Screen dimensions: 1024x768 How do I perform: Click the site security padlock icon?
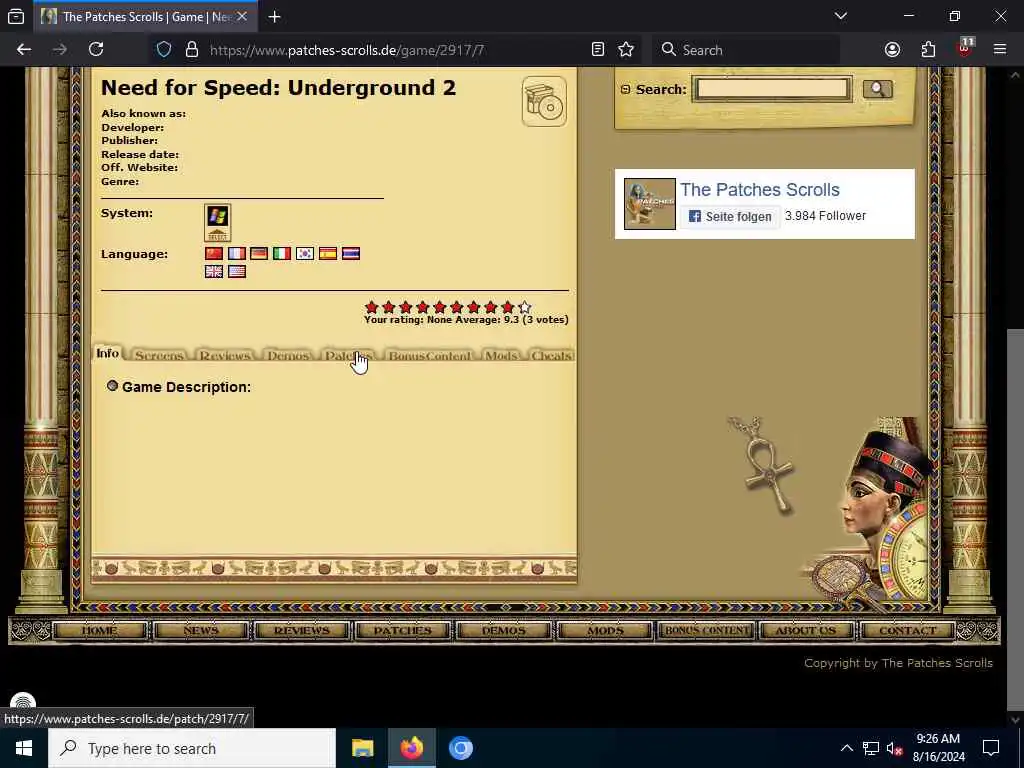(x=191, y=50)
